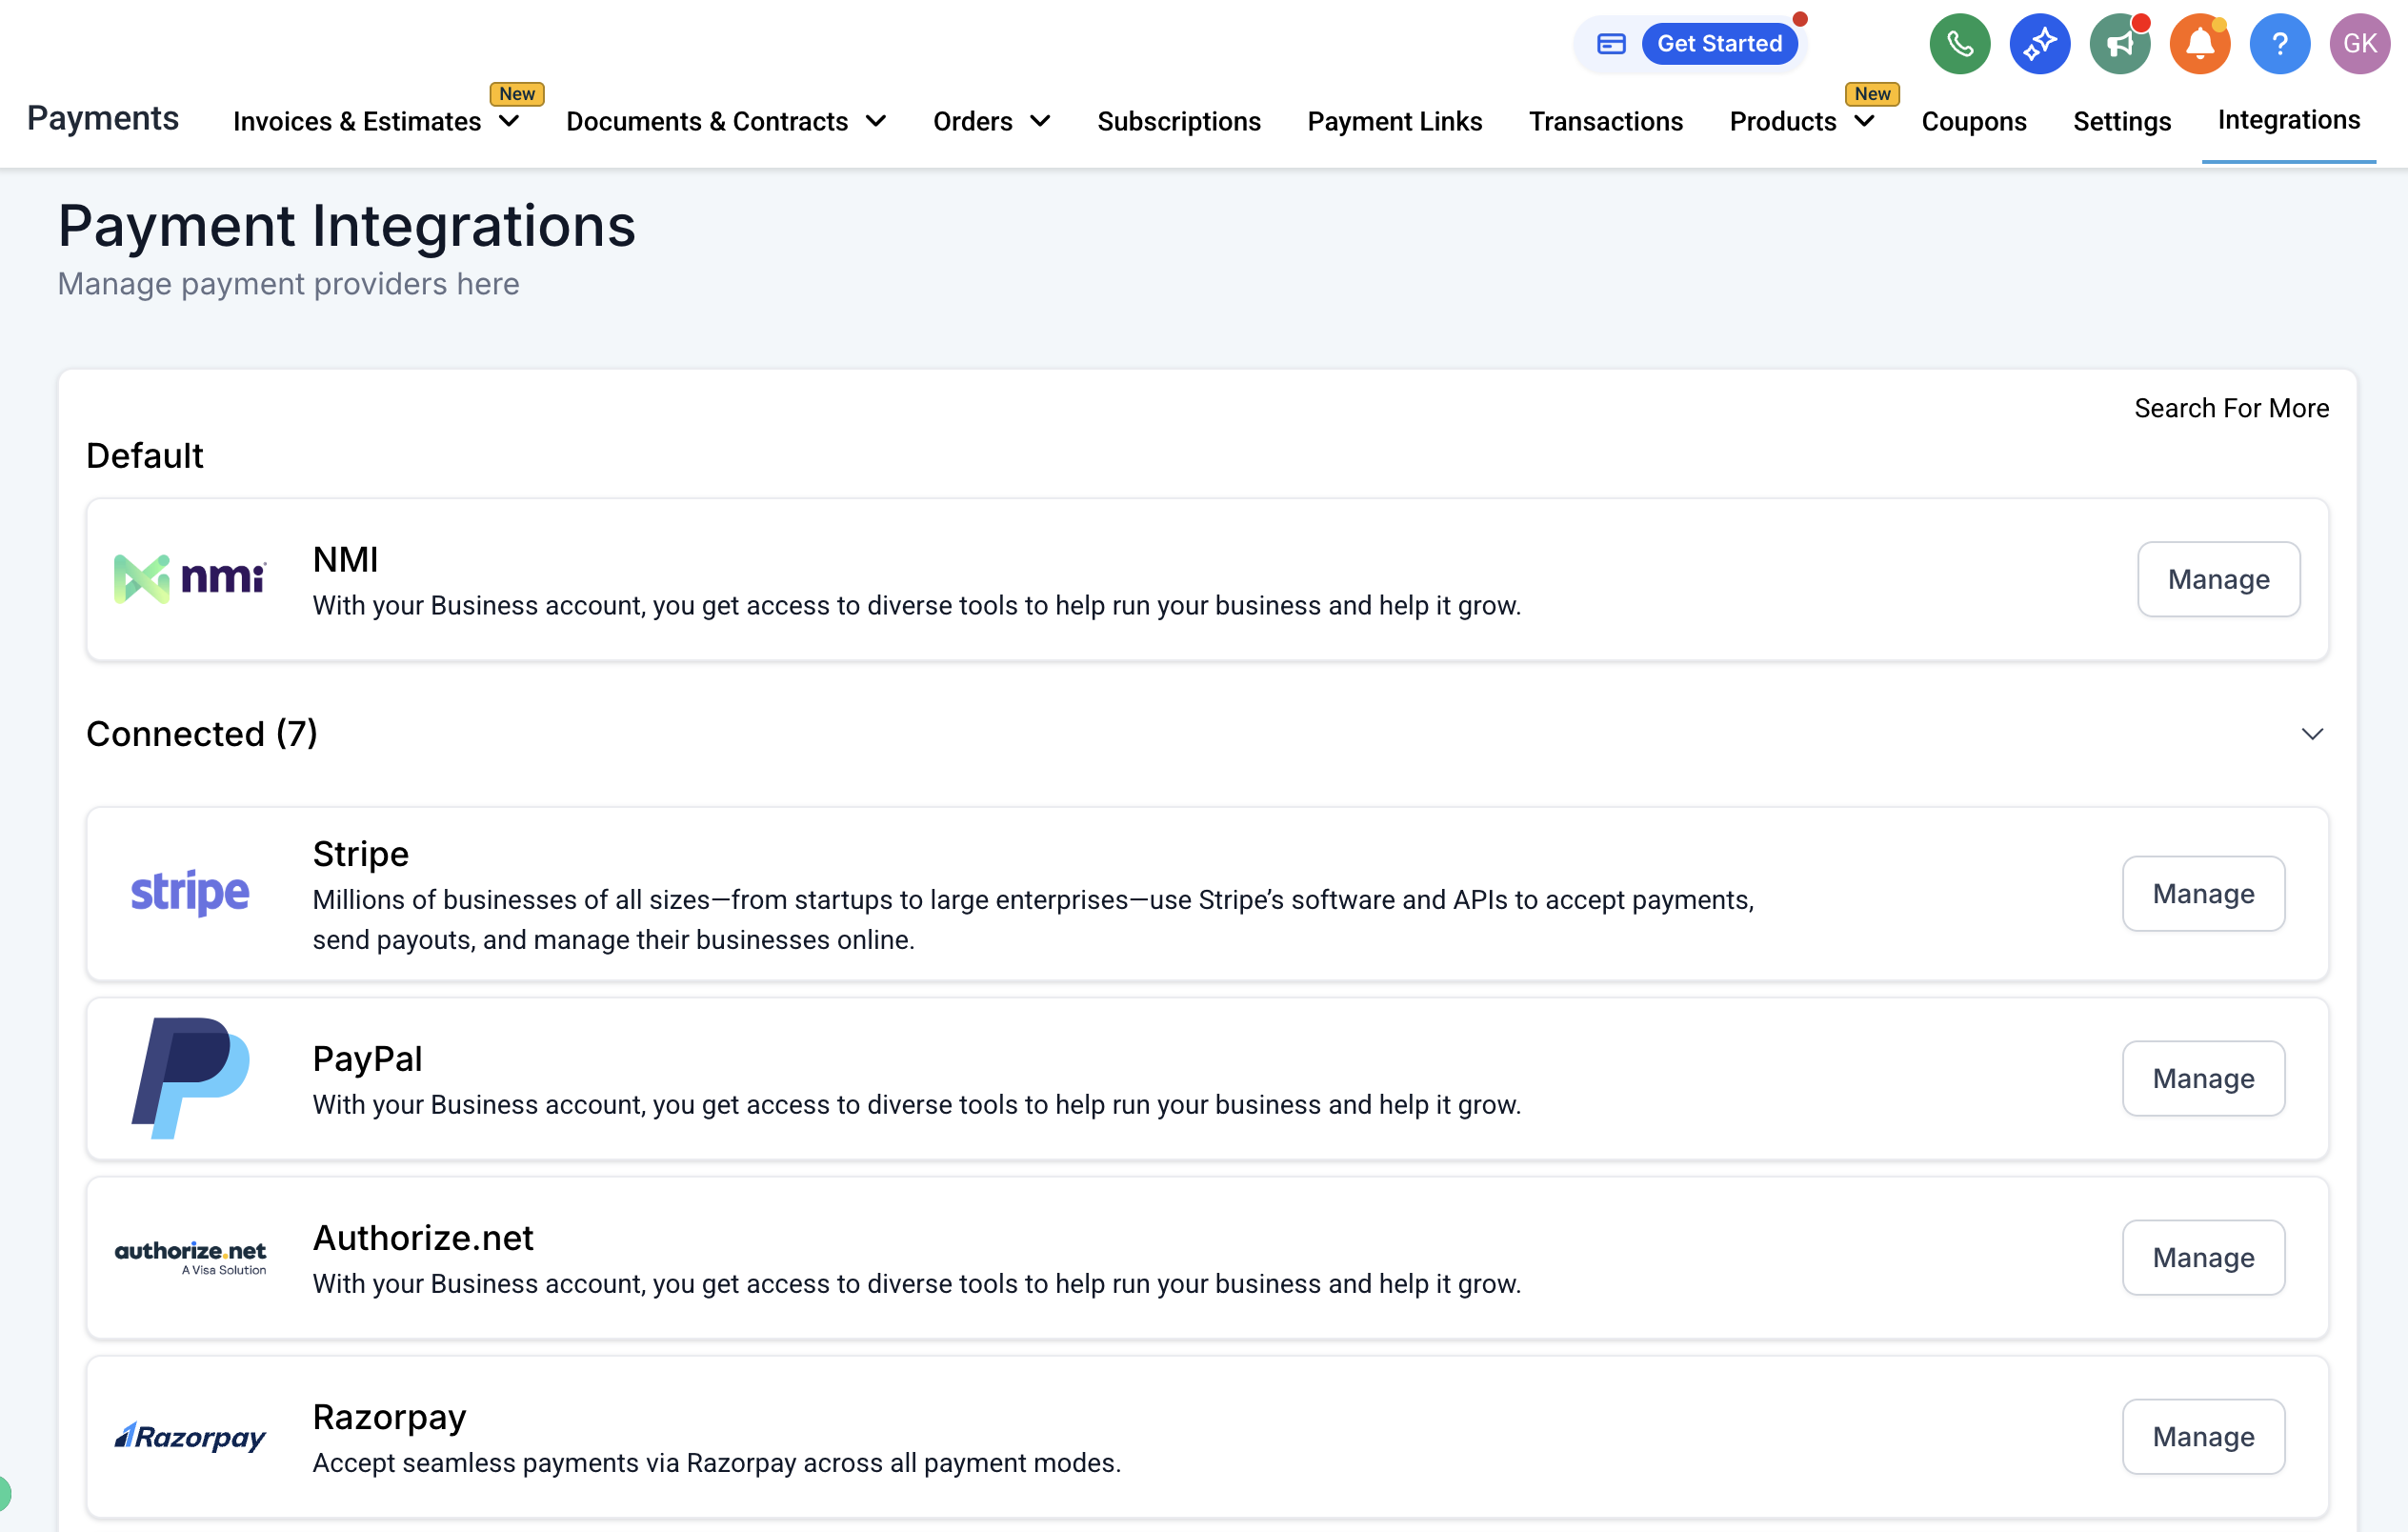Screen dimensions: 2408x1532
Task: Click the PayPal logo
Action: [x=190, y=1078]
